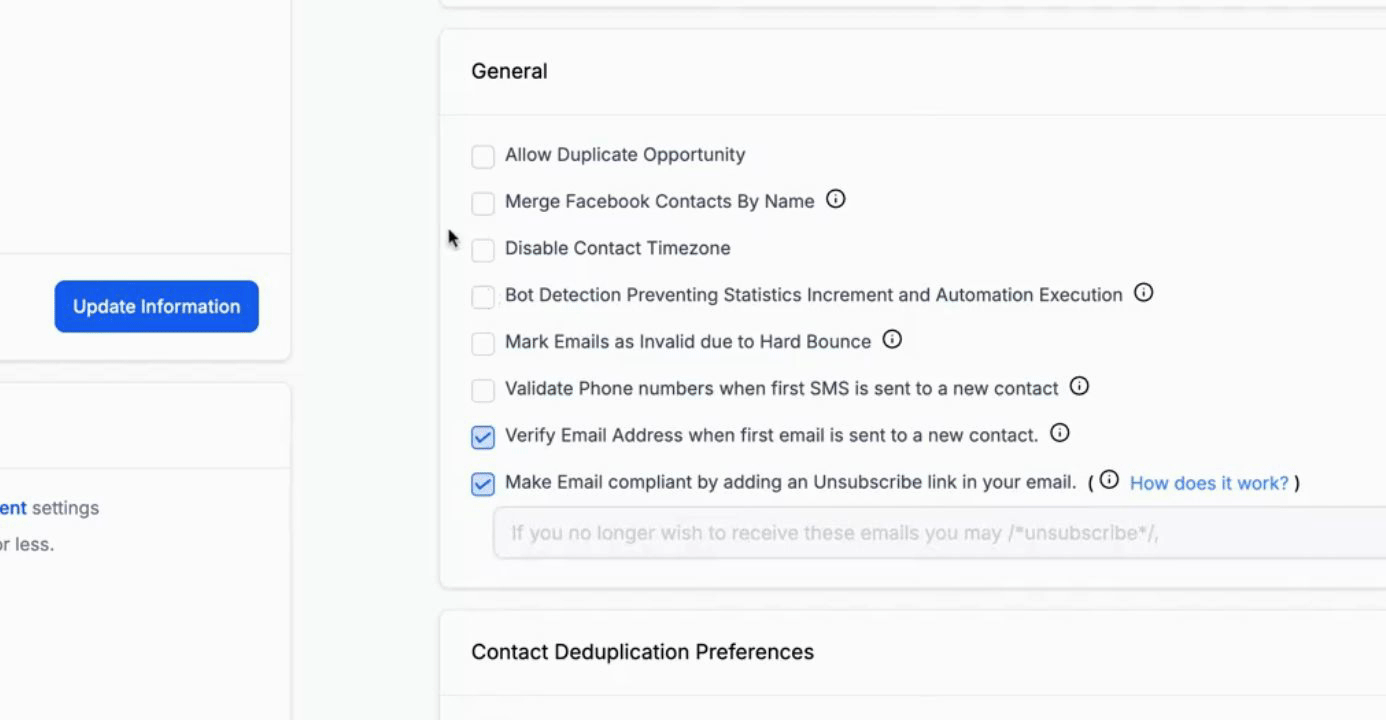Image resolution: width=1386 pixels, height=720 pixels.
Task: Click the blue link before 'settings' text
Action: 13,508
